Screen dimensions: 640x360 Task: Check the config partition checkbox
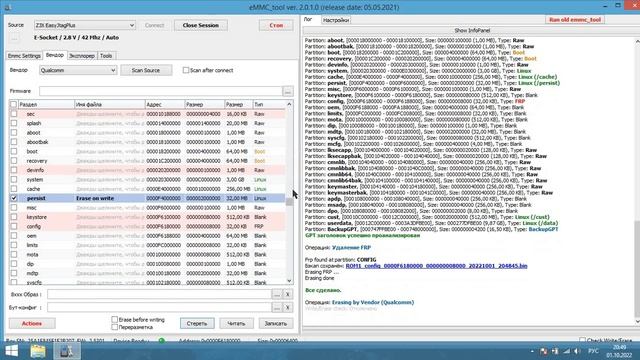click(x=14, y=226)
